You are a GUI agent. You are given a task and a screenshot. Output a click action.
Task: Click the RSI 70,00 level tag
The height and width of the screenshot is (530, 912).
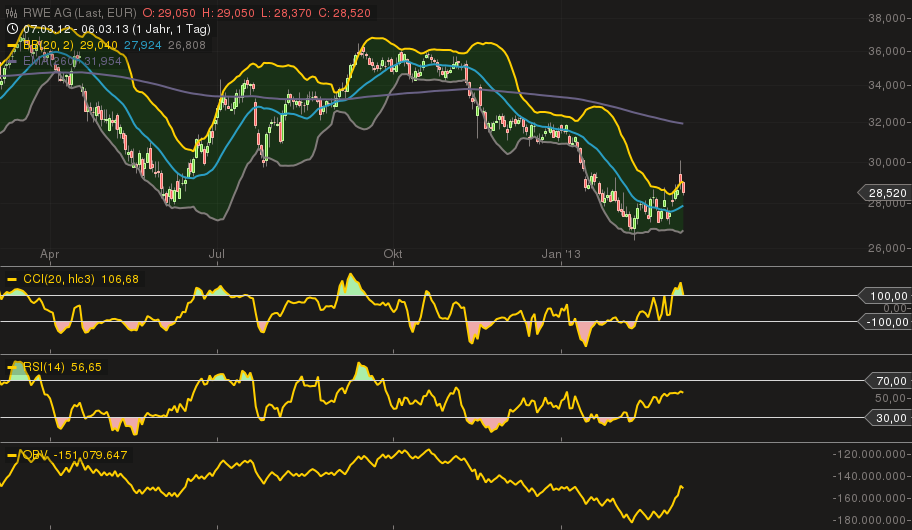(x=889, y=381)
